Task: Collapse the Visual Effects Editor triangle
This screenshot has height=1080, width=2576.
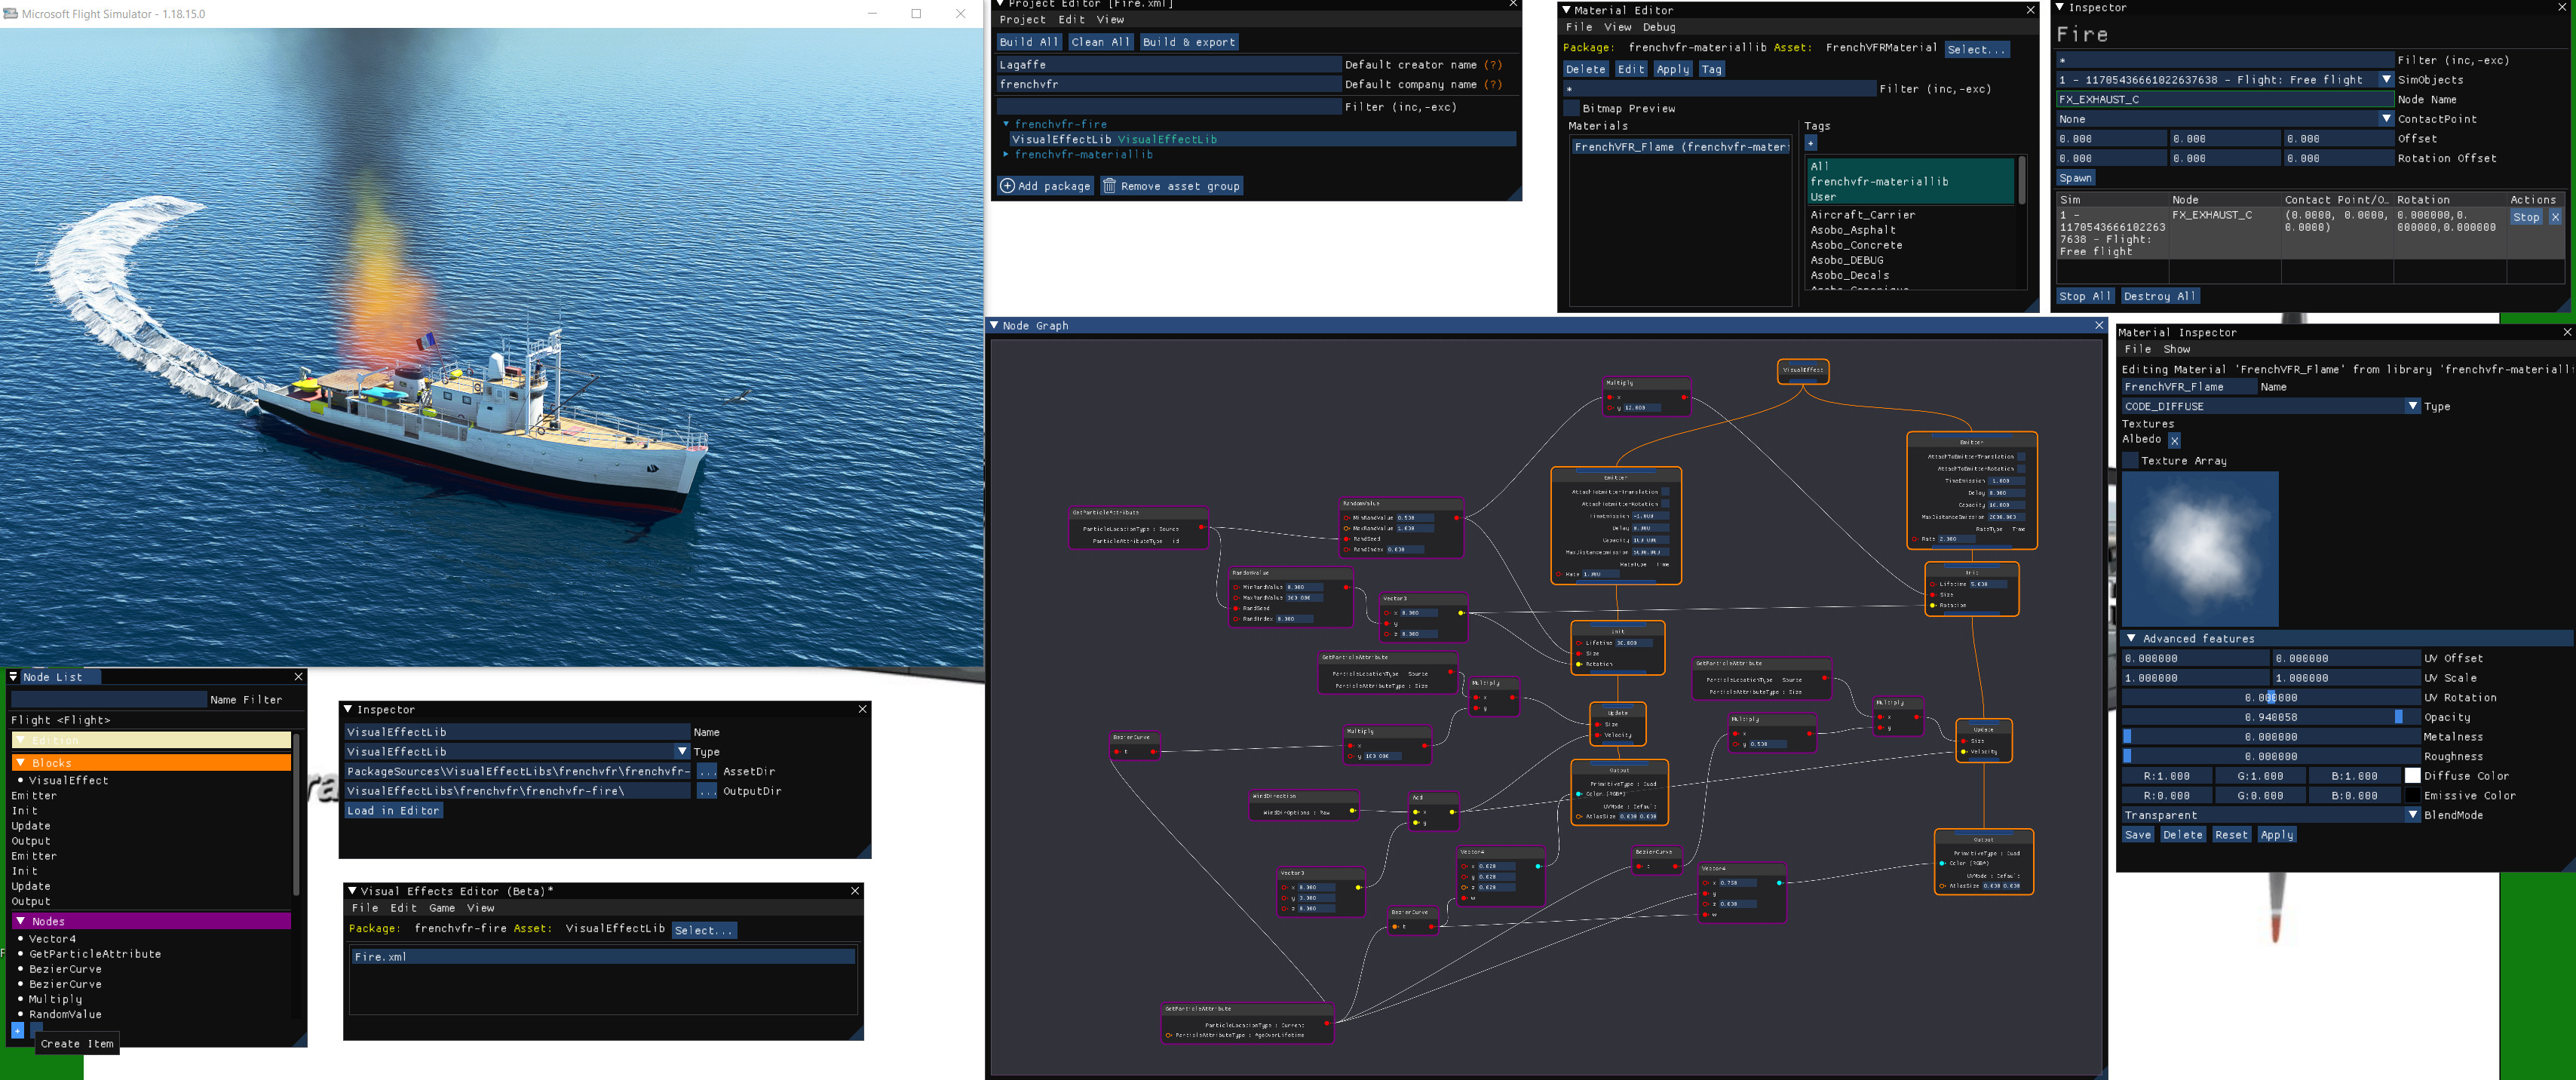Action: pos(351,891)
